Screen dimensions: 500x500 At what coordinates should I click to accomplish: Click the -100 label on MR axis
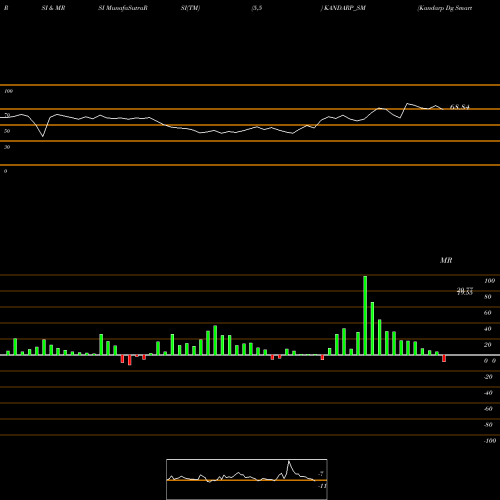(x=490, y=441)
